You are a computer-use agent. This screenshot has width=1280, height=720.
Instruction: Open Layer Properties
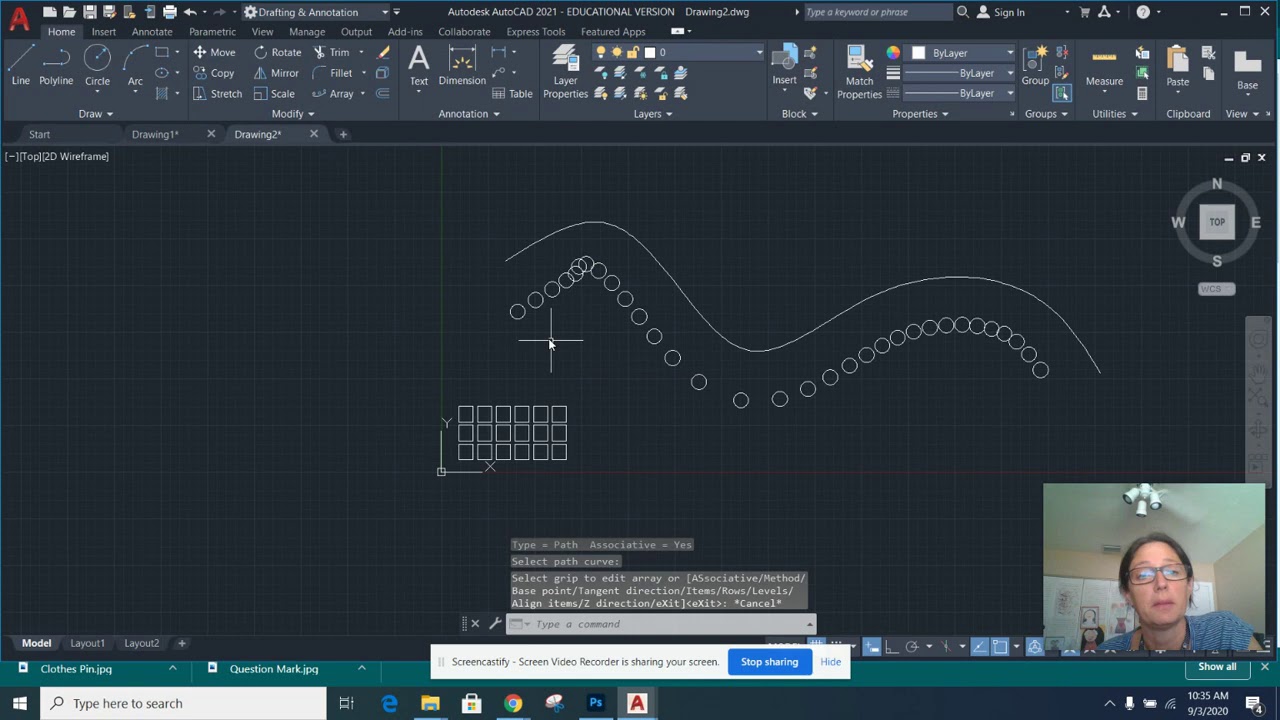(x=565, y=72)
